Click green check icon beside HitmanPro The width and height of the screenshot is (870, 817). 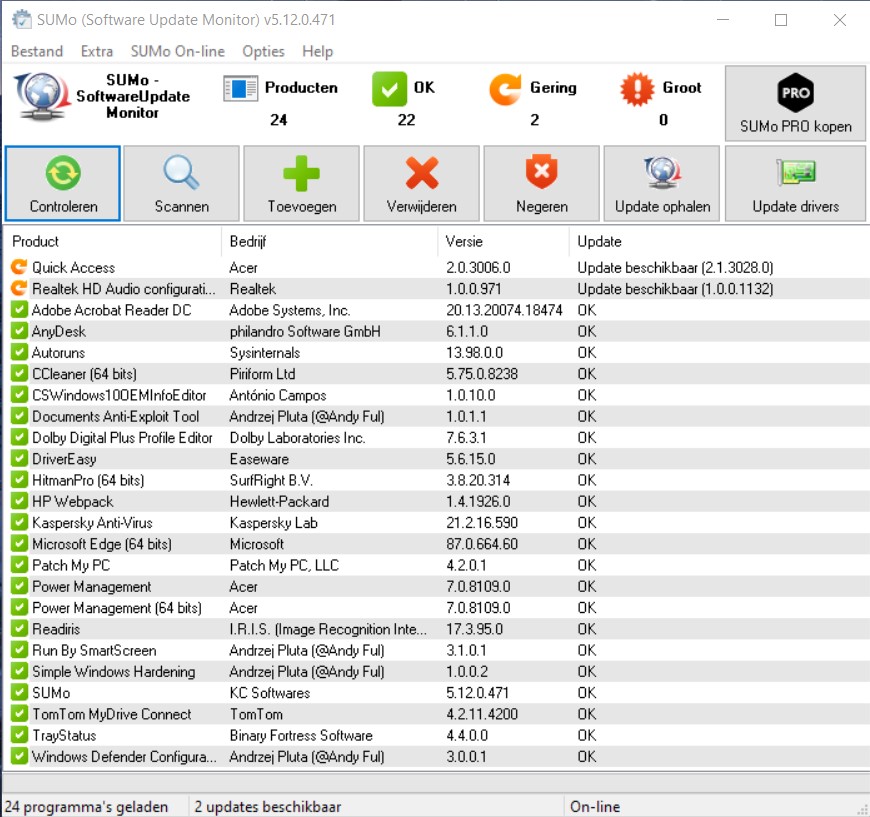19,480
